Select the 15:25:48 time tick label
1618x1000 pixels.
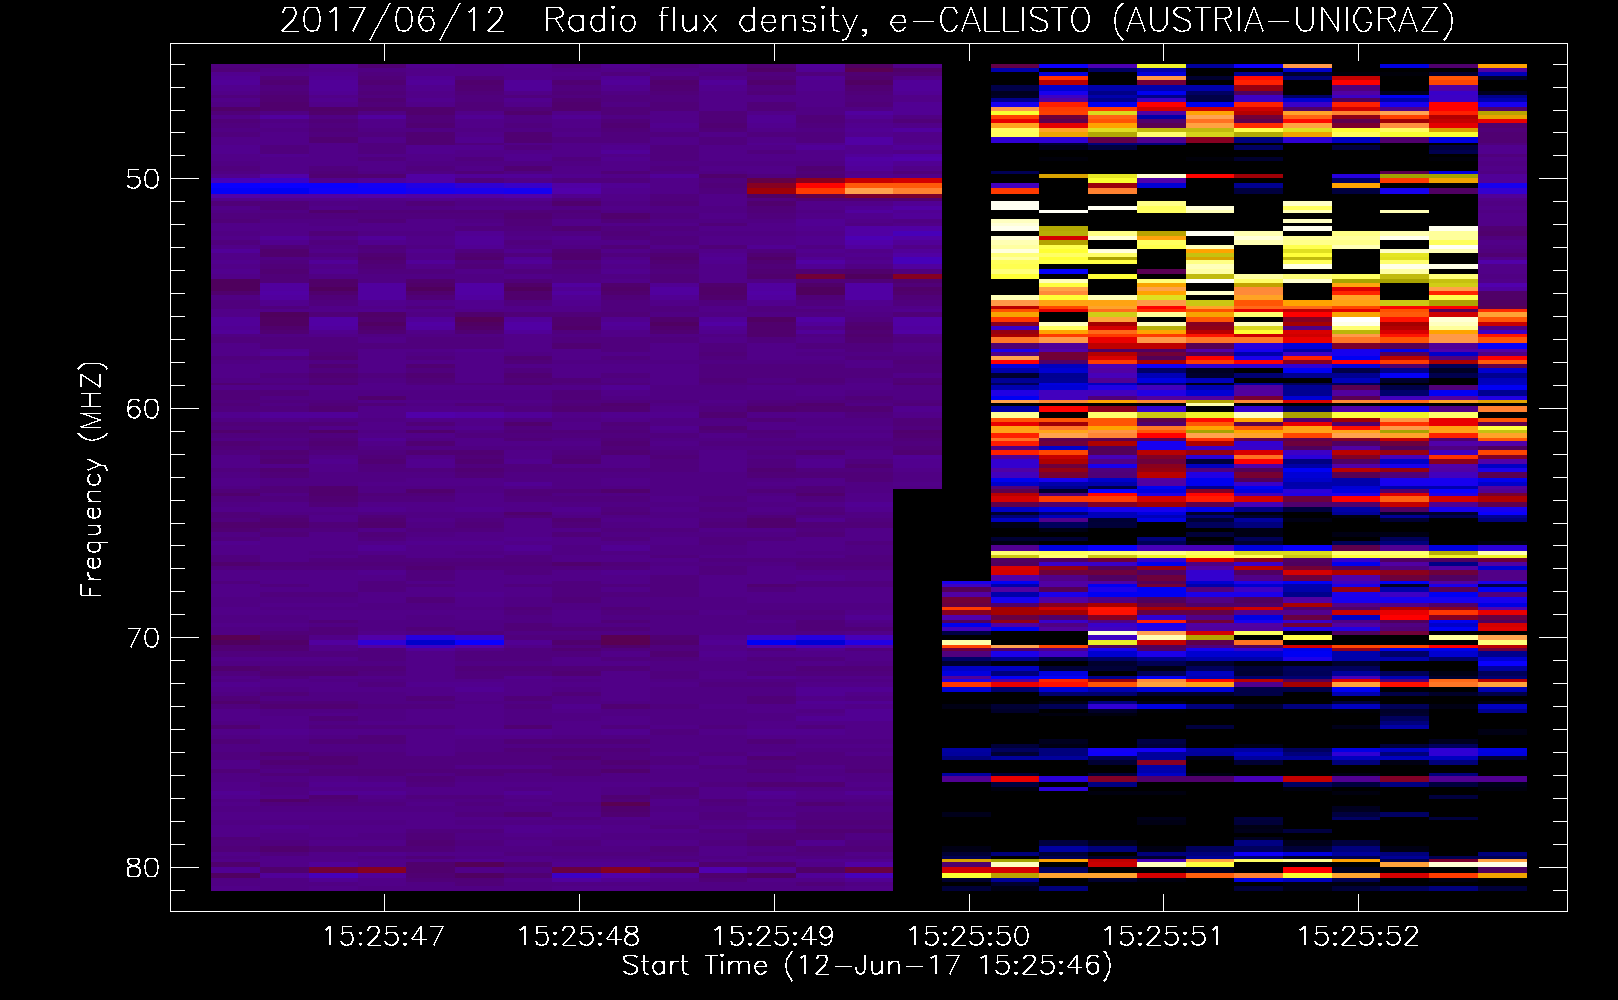point(579,937)
